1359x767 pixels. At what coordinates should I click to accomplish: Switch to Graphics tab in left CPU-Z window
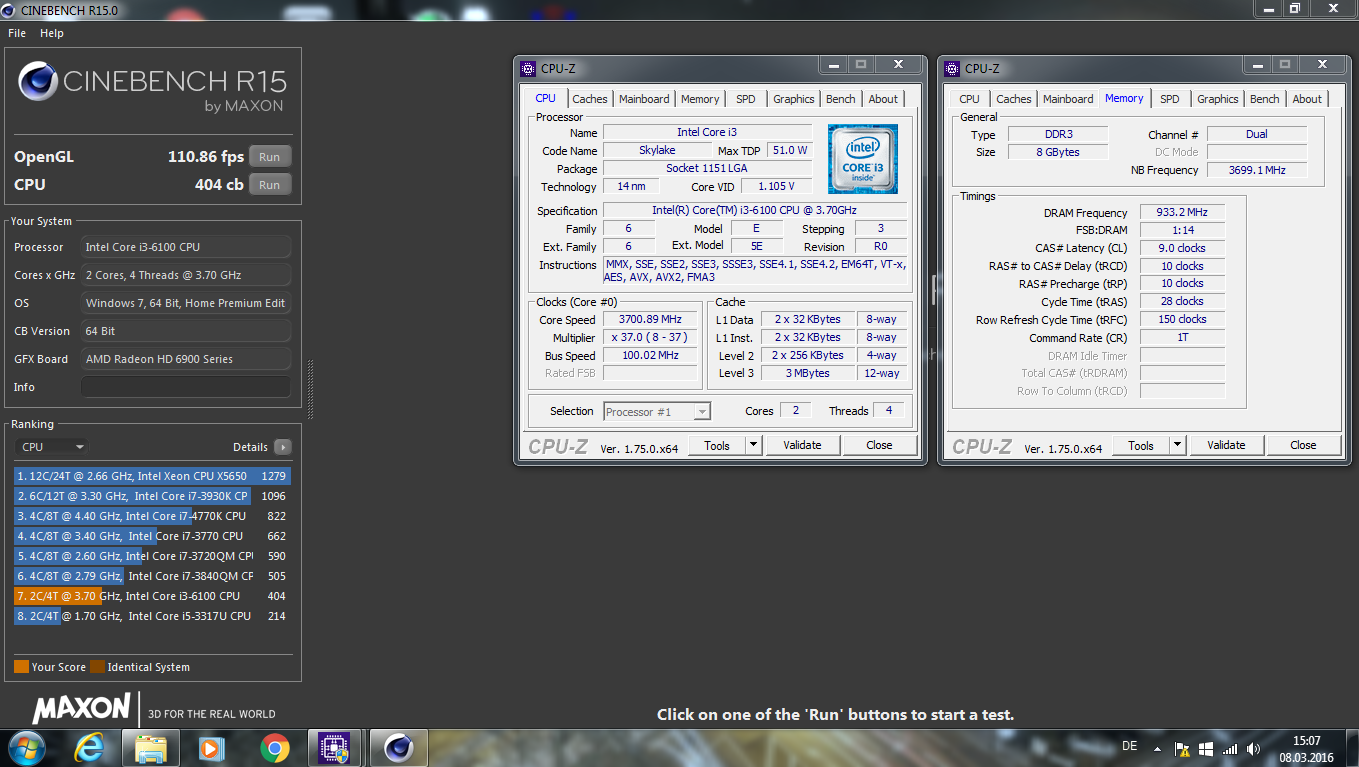793,99
